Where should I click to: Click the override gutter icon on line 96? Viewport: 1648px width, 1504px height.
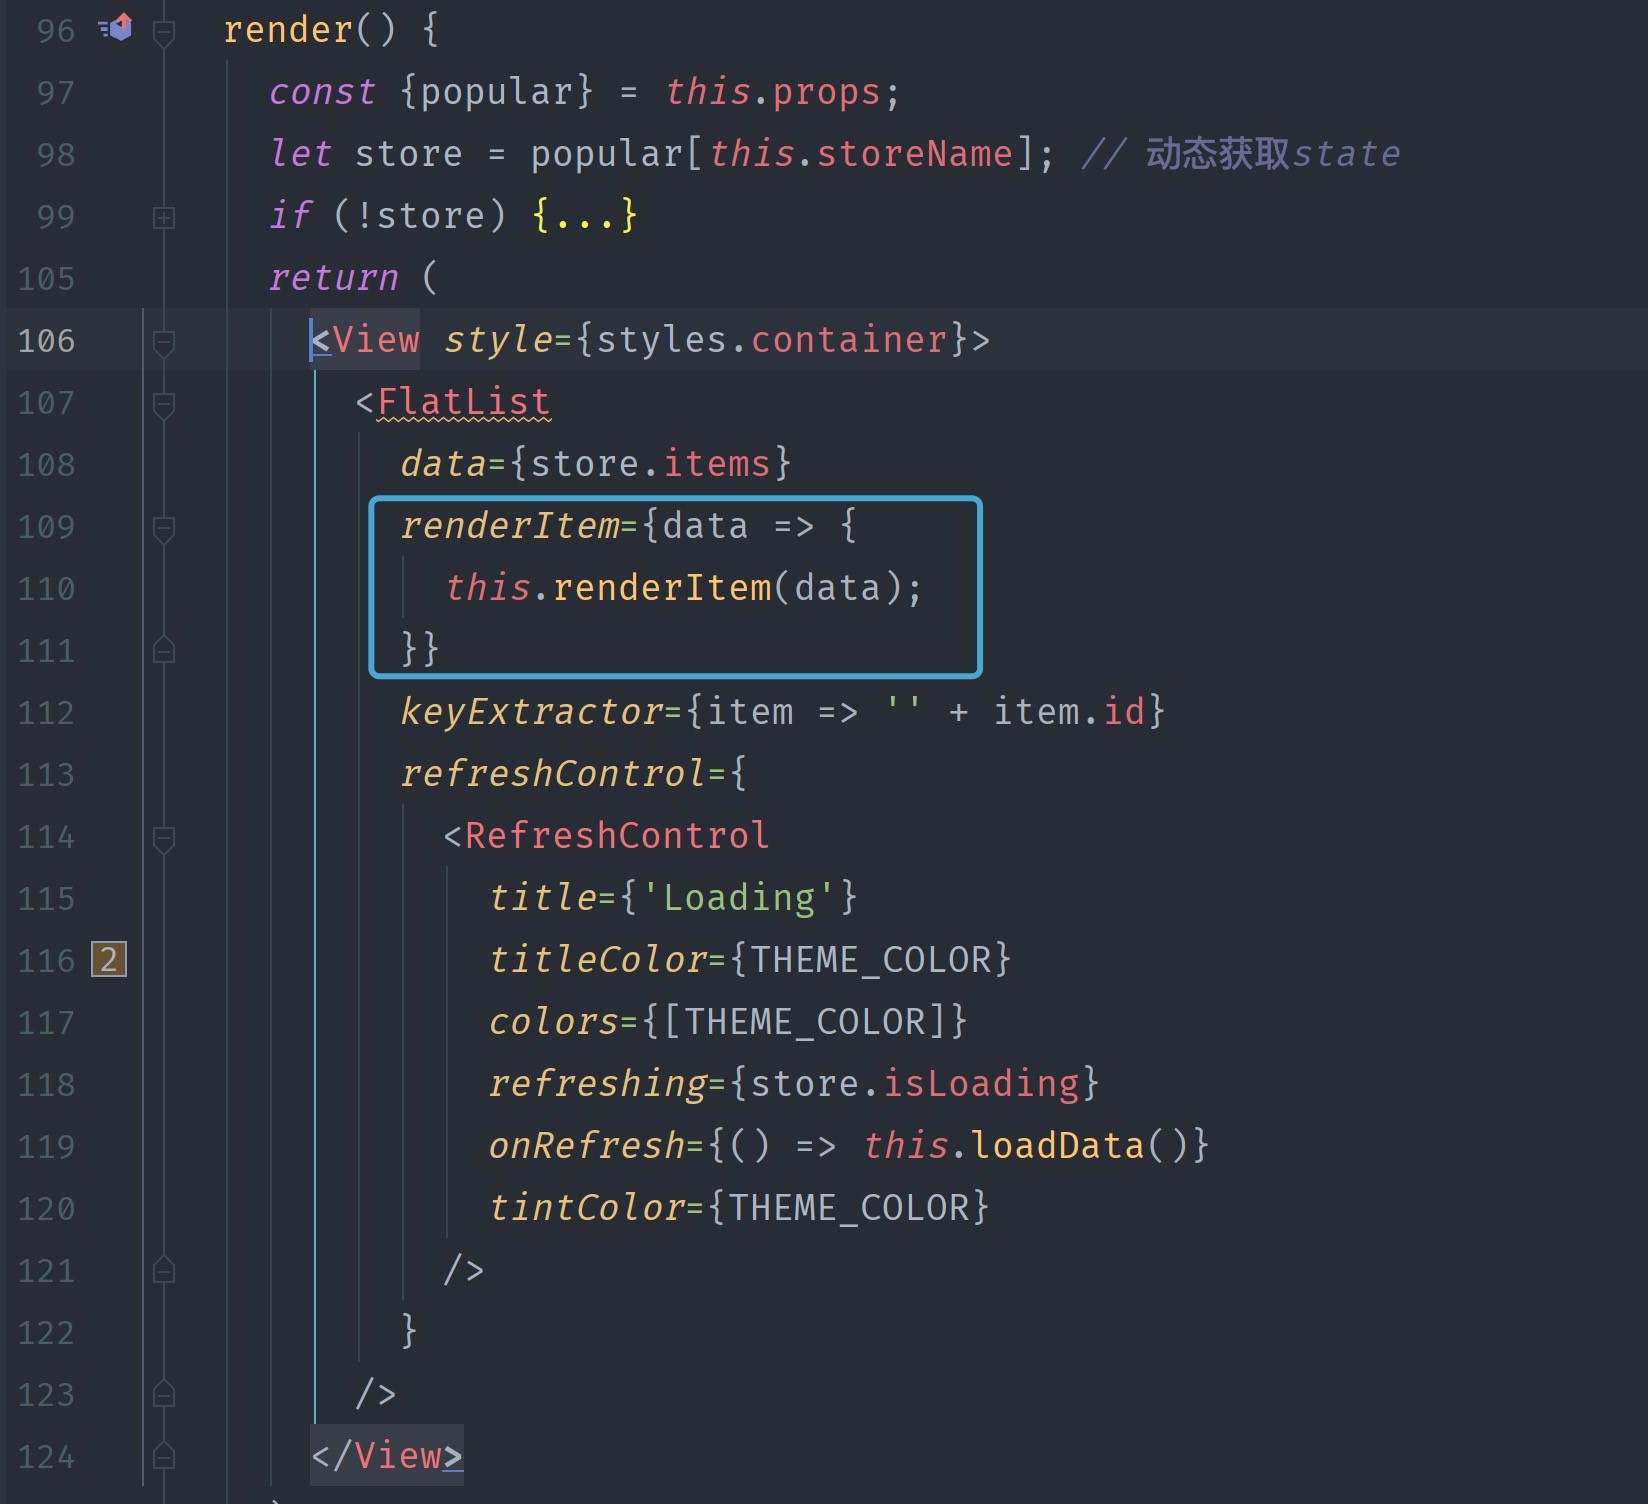pyautogui.click(x=116, y=28)
